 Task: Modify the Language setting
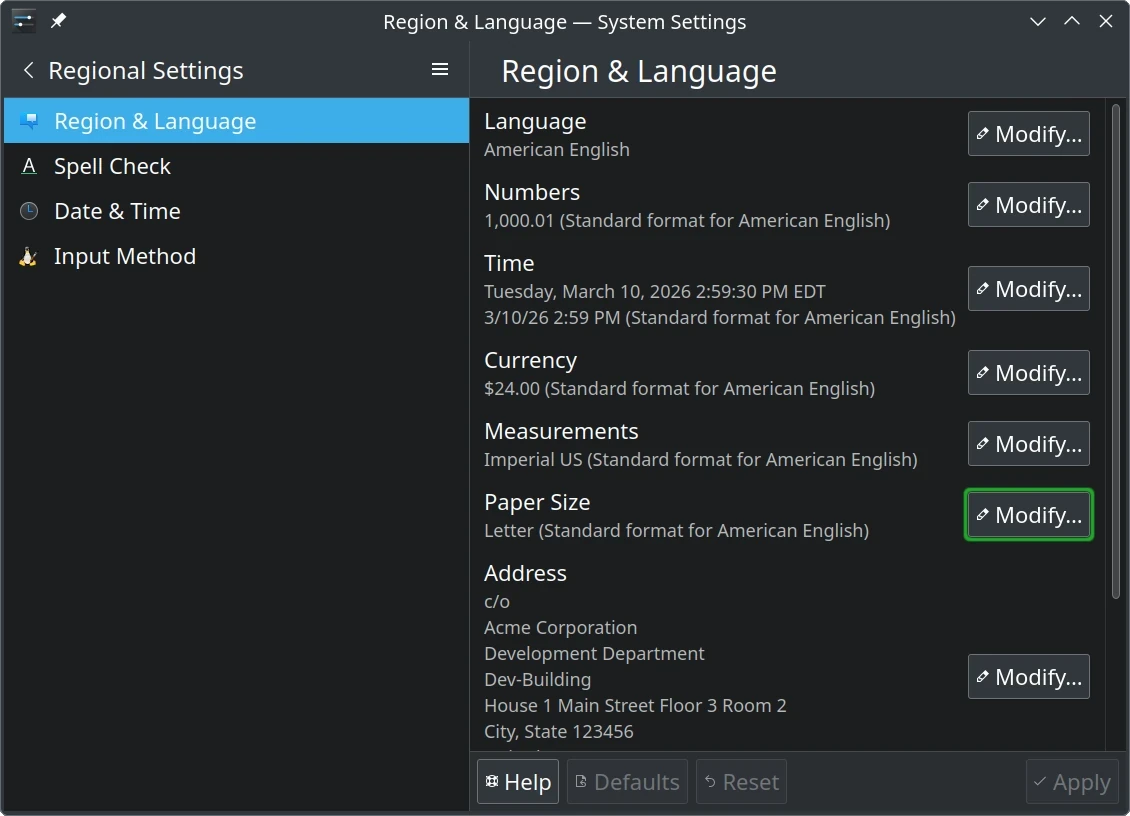tap(1028, 134)
